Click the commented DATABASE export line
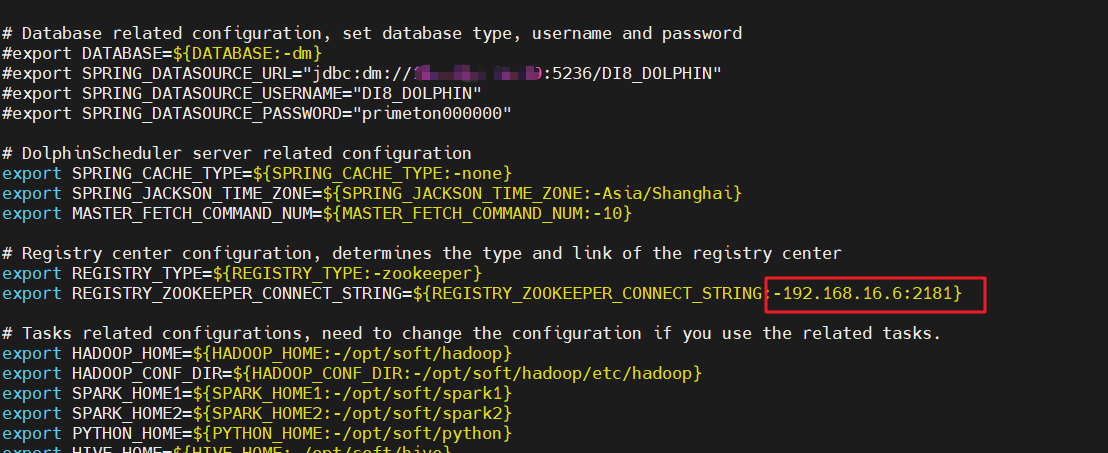Screen dimensions: 1108x453 click(x=162, y=54)
